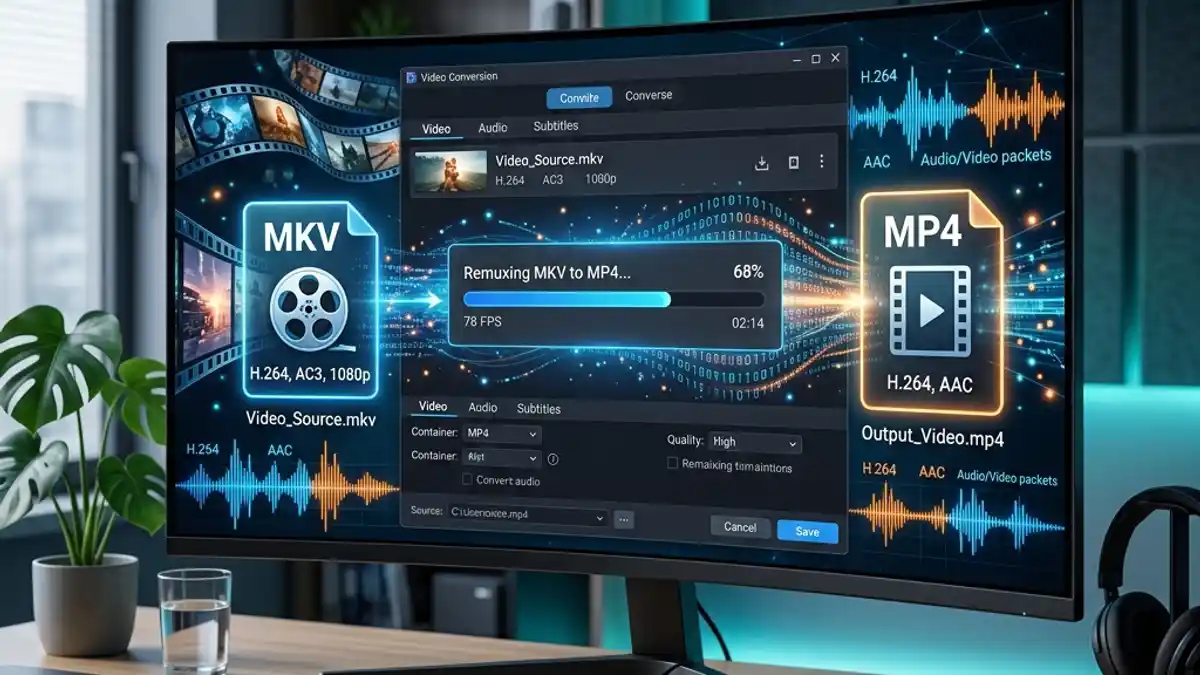Image resolution: width=1200 pixels, height=675 pixels.
Task: Click the info icon beside the second Container dropdown
Action: coord(552,459)
